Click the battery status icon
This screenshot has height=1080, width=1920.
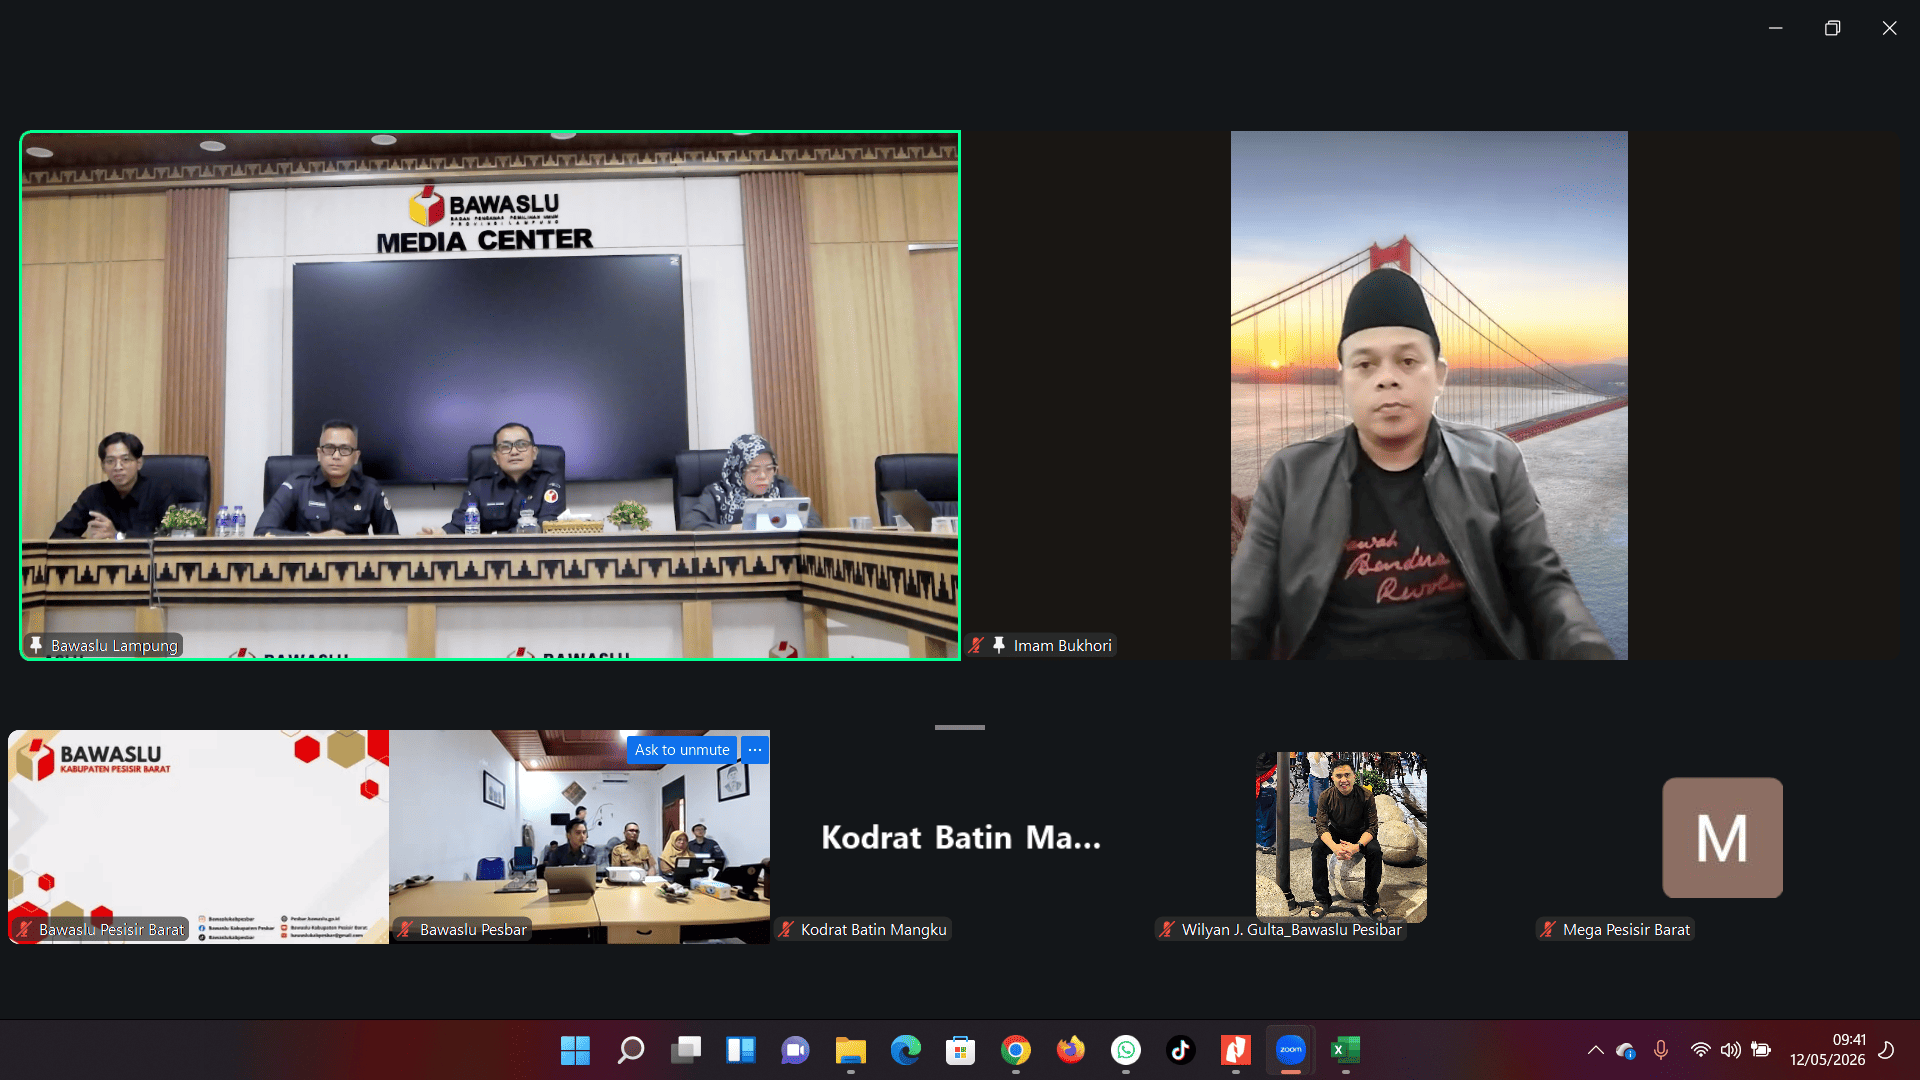1761,1050
